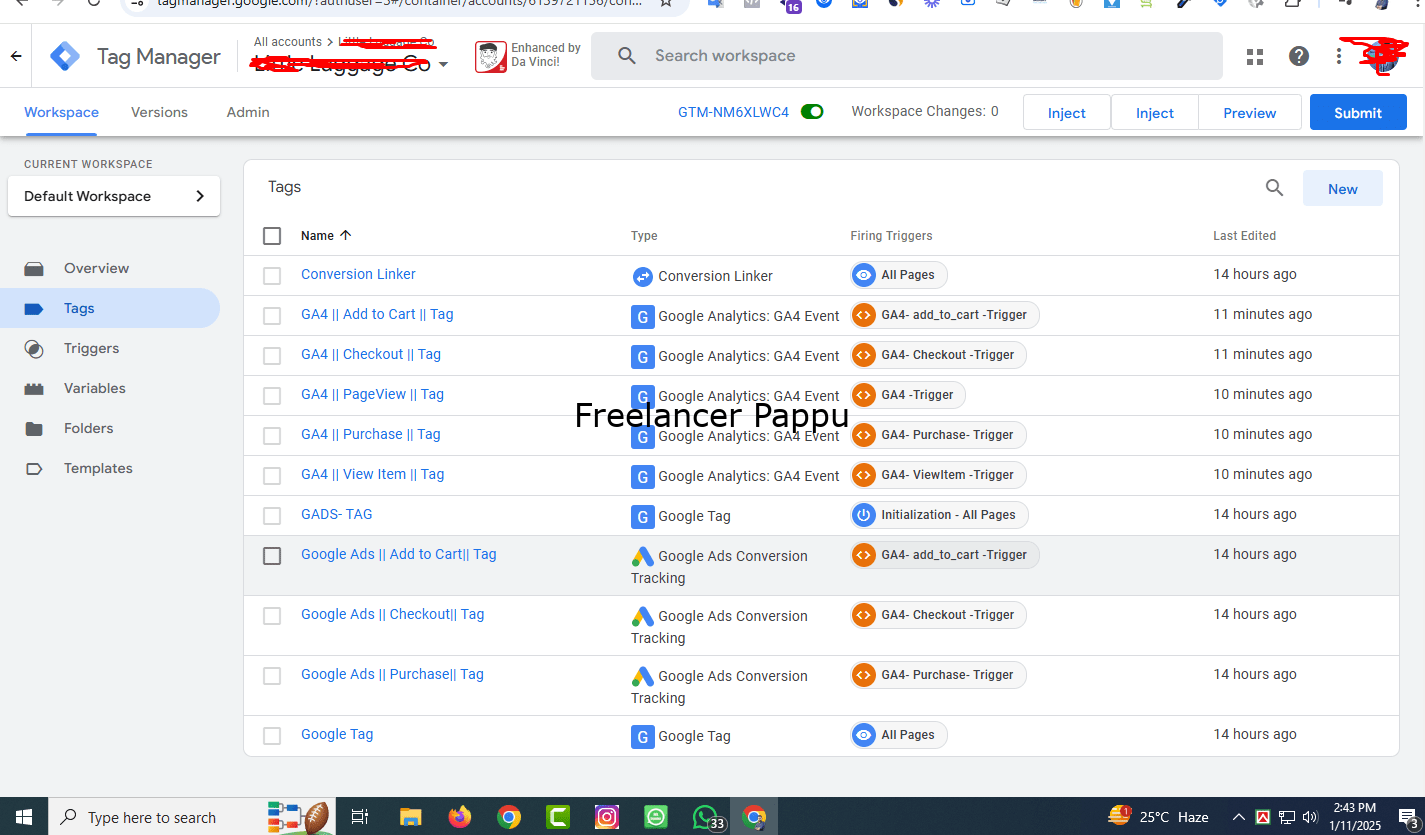Click the New tag button
This screenshot has height=835, width=1425.
[1343, 189]
